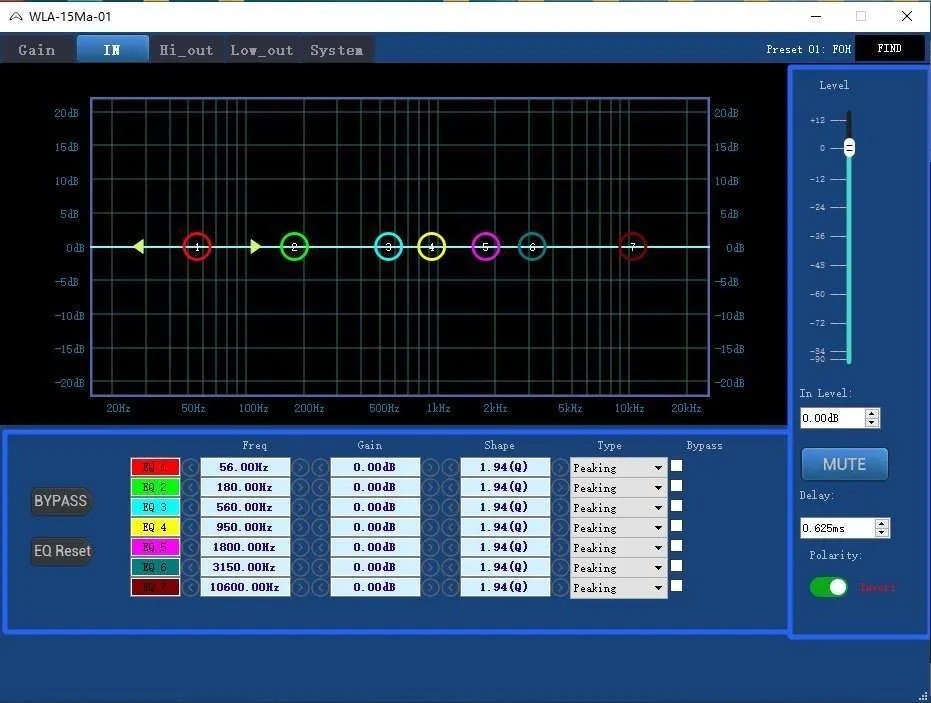Select the teal EQ node 6 on the graph
This screenshot has width=931, height=703.
(532, 246)
